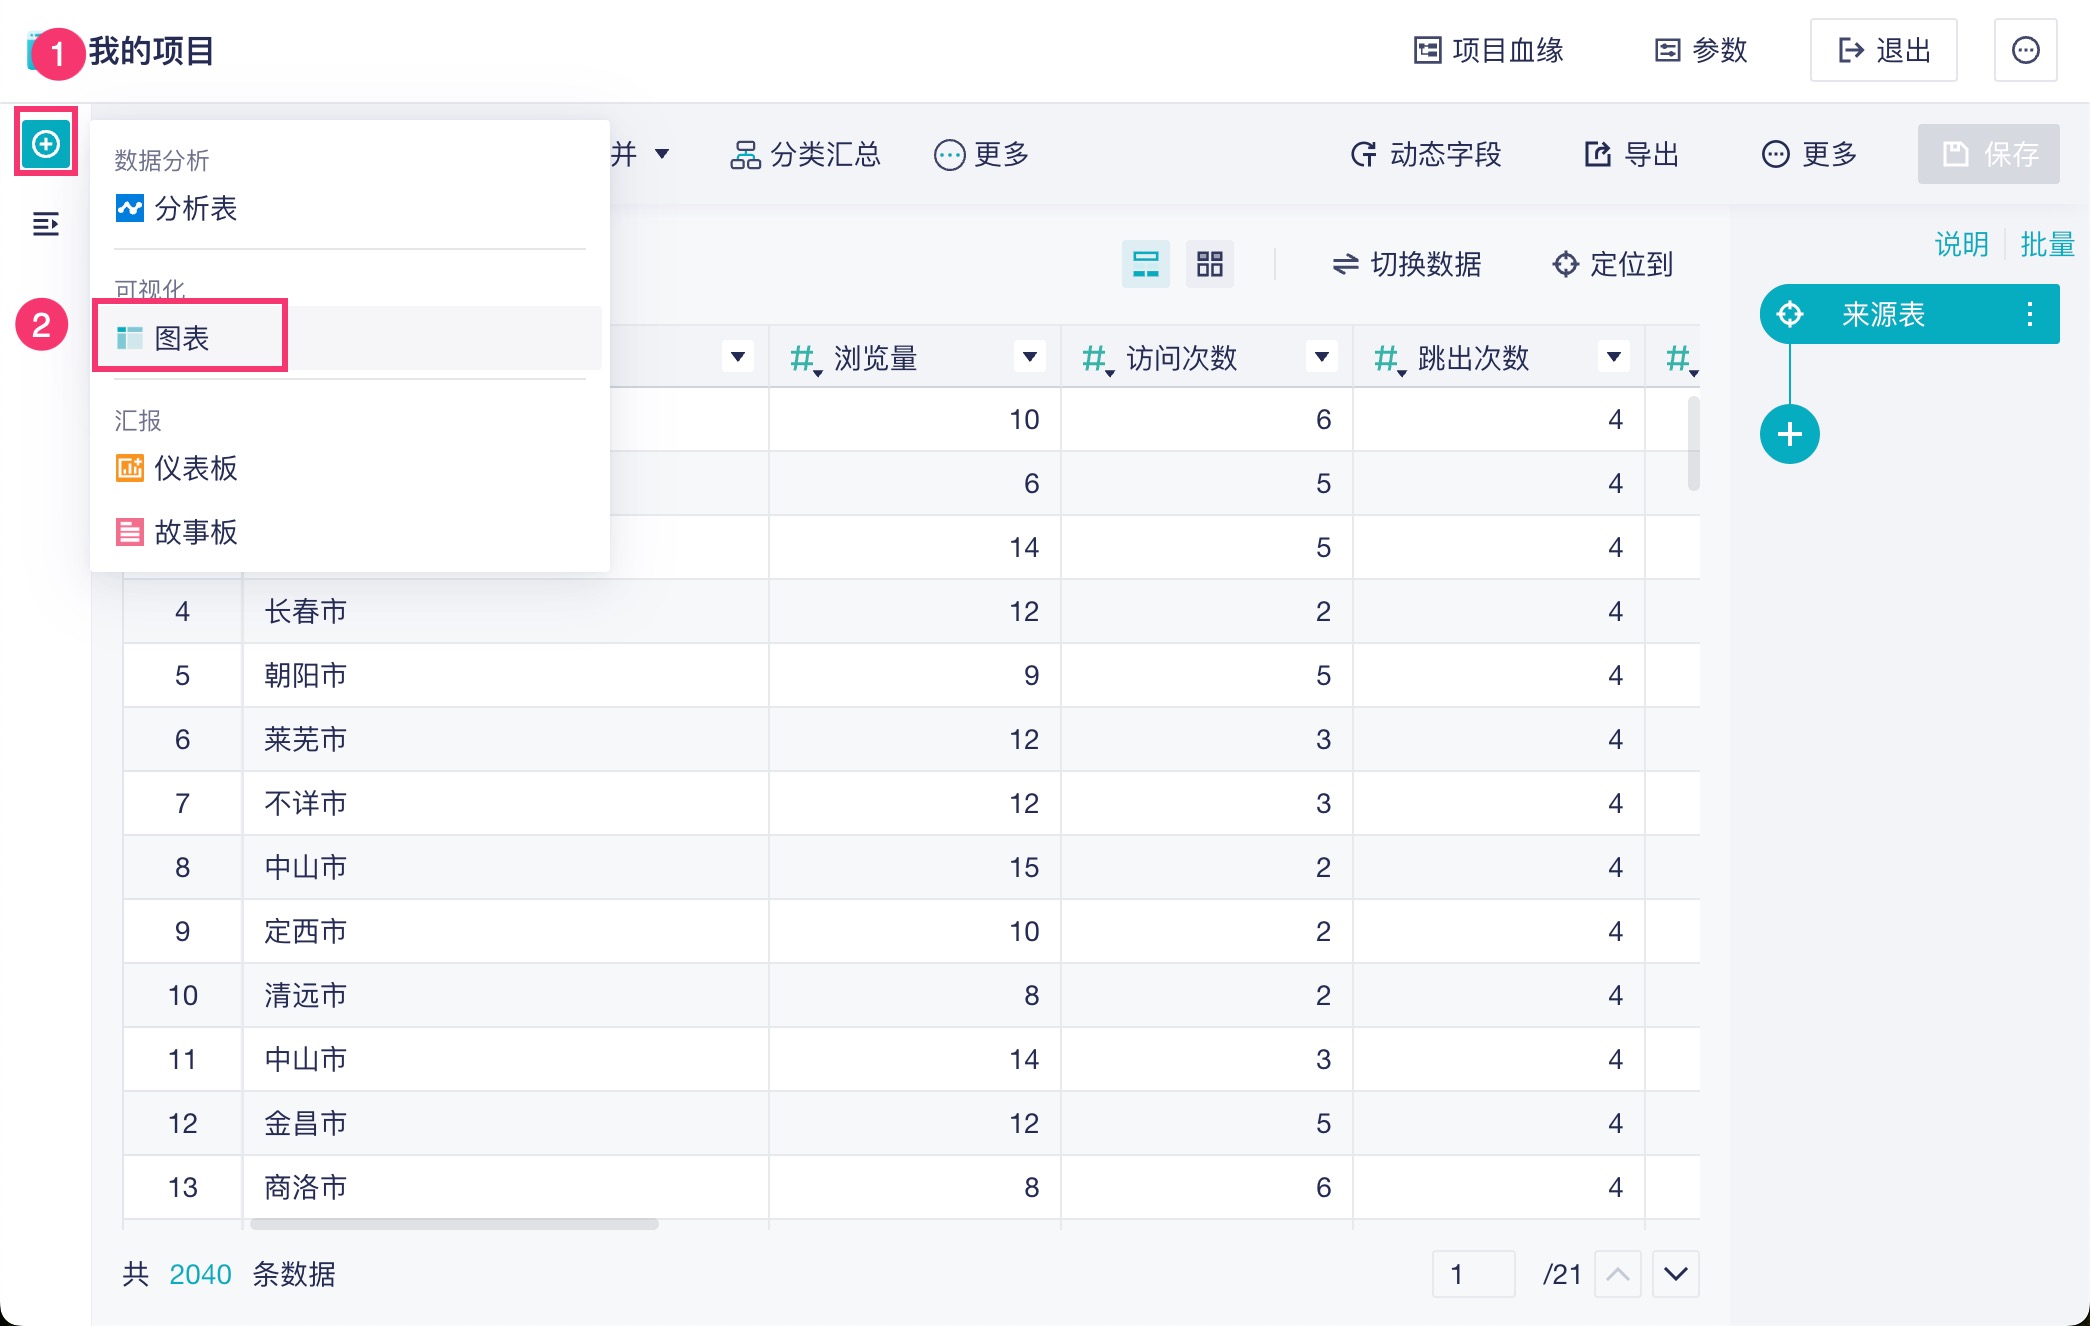Click the teal add-new plus icon in sidebar

point(46,144)
